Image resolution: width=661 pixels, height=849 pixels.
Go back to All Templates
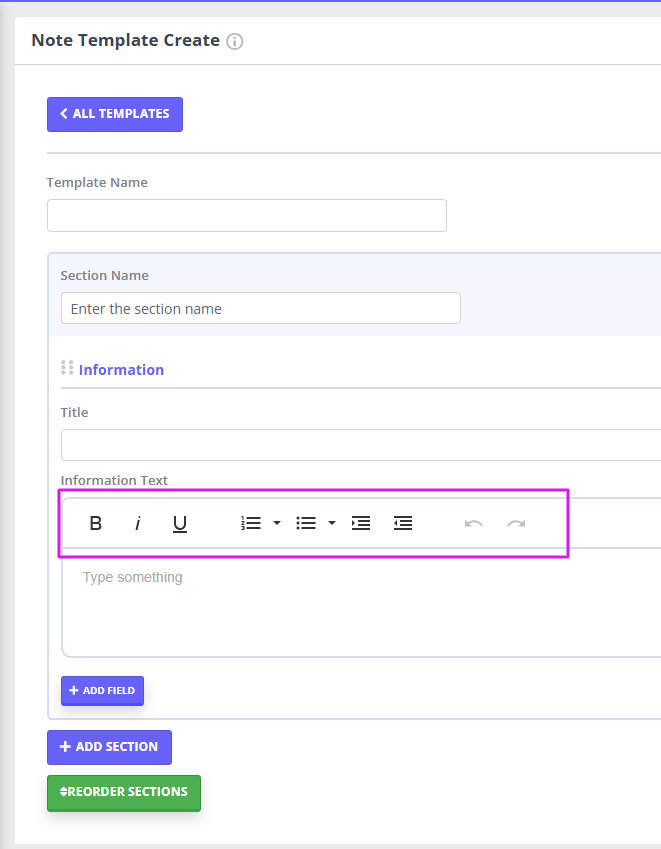(114, 114)
